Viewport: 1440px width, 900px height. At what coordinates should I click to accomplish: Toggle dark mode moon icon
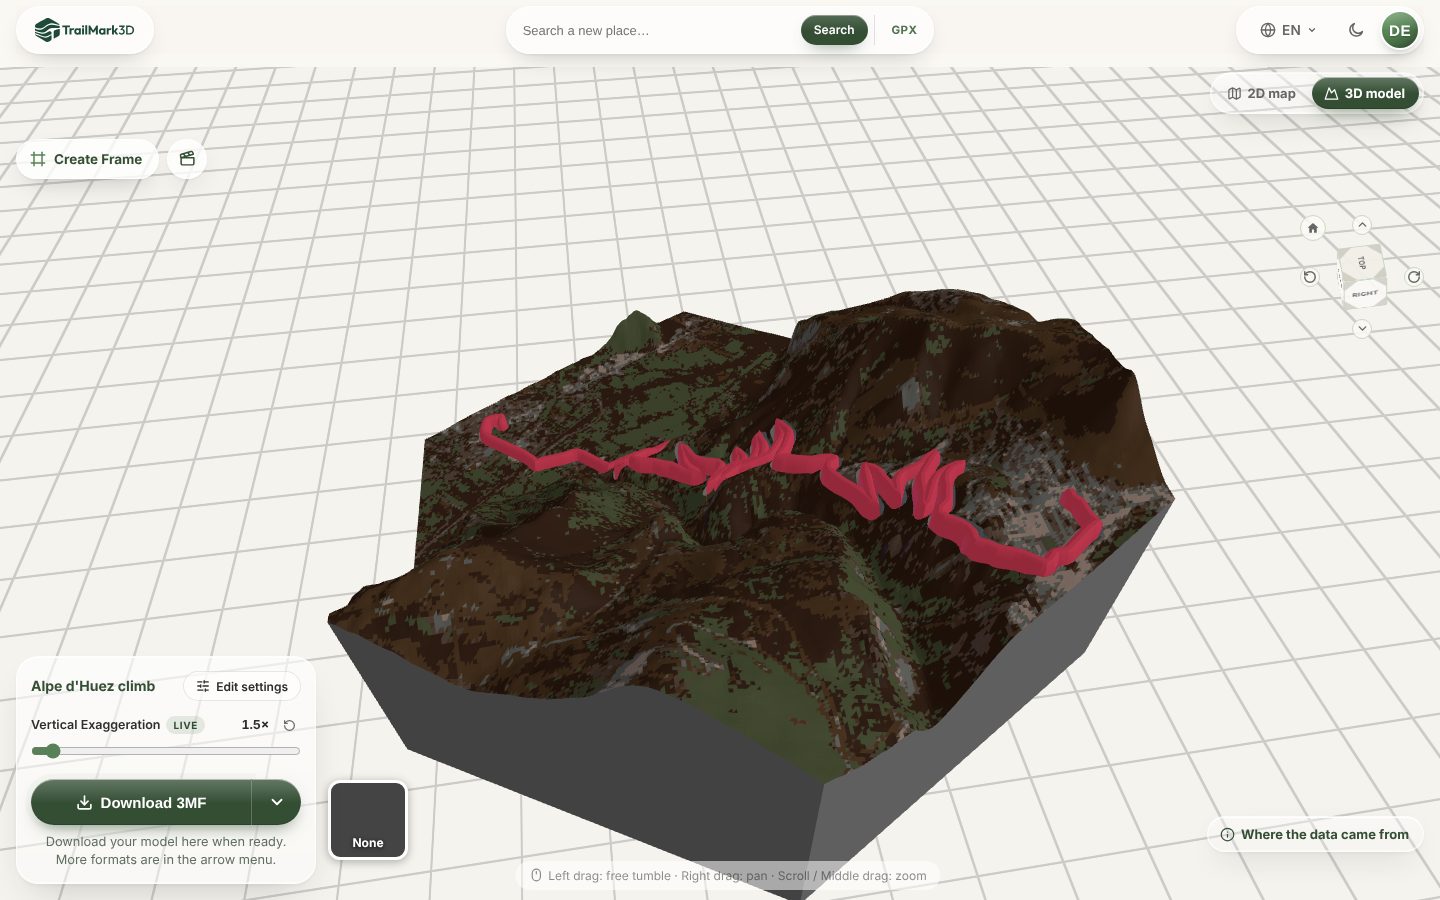(x=1356, y=30)
